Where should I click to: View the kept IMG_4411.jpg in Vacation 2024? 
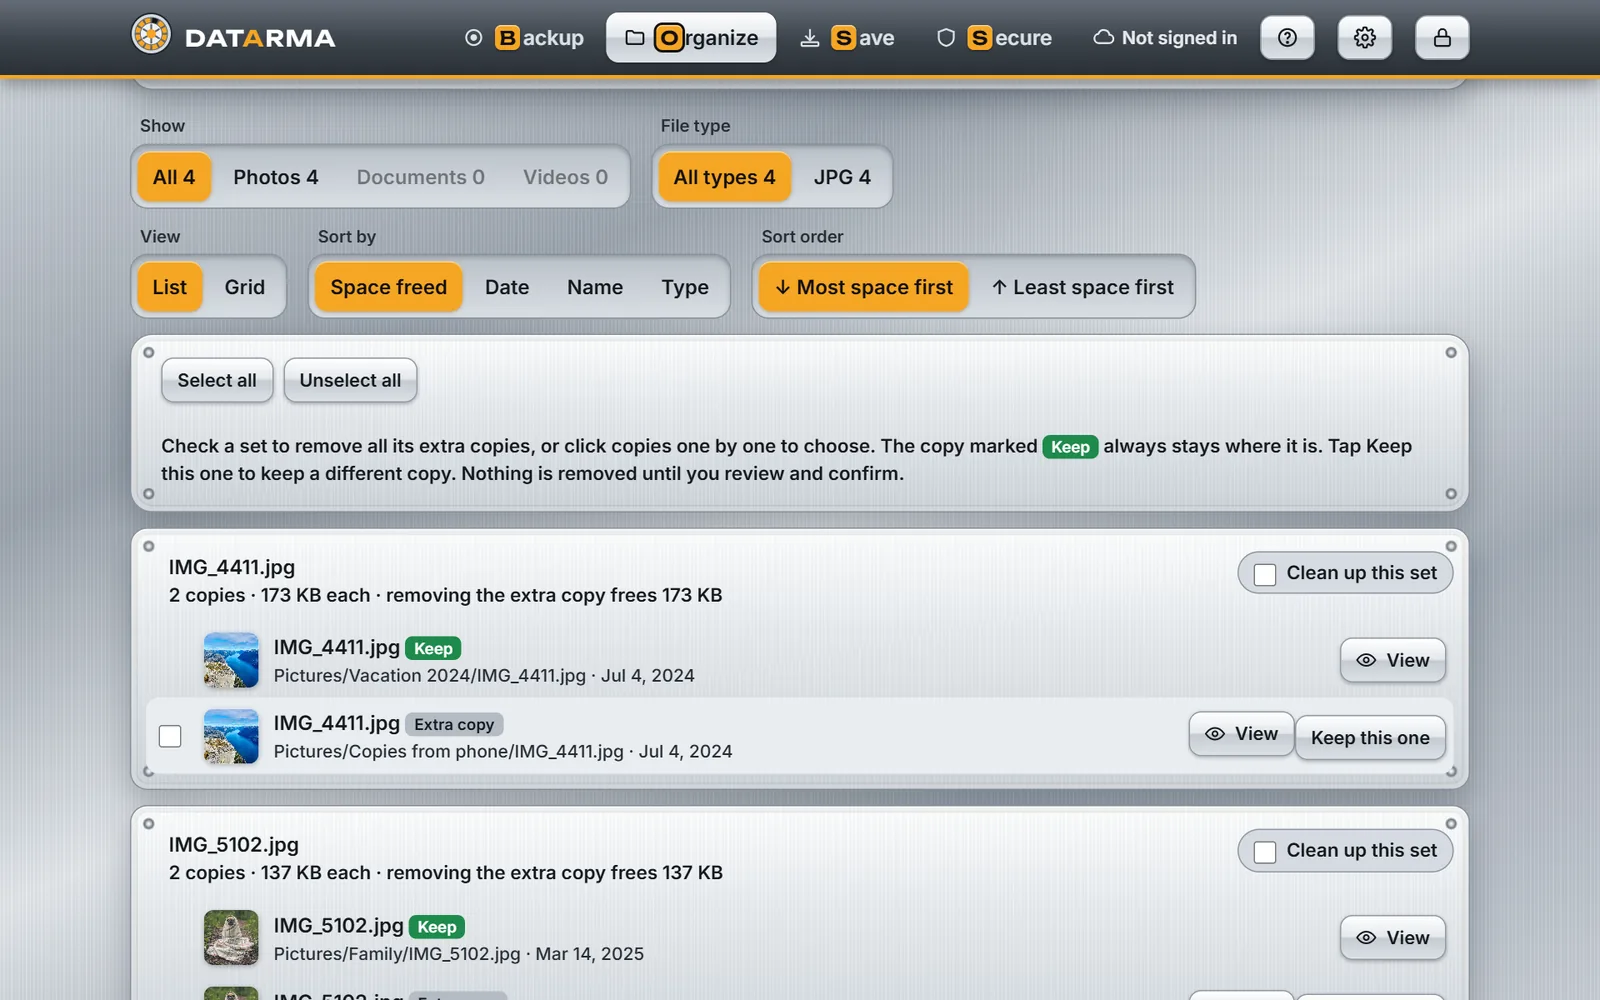click(1393, 660)
